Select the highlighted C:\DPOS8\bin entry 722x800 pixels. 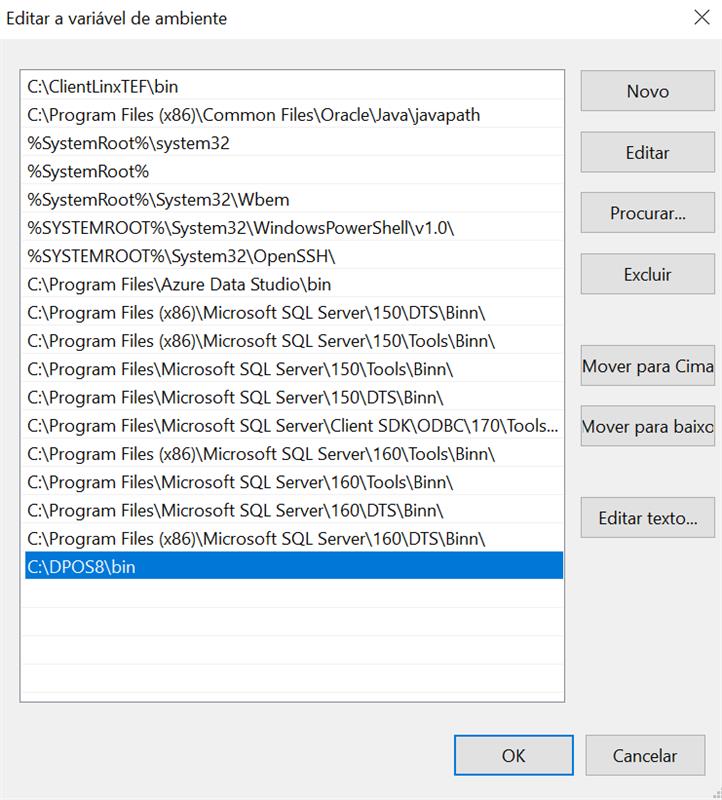click(x=81, y=567)
